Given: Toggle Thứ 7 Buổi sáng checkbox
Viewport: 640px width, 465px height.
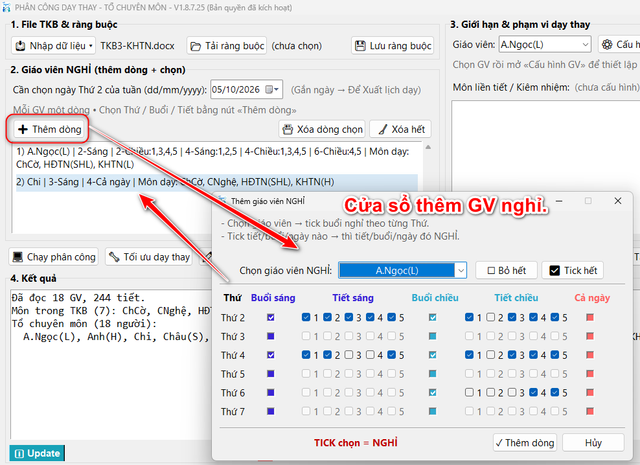Looking at the screenshot, I should [x=271, y=411].
